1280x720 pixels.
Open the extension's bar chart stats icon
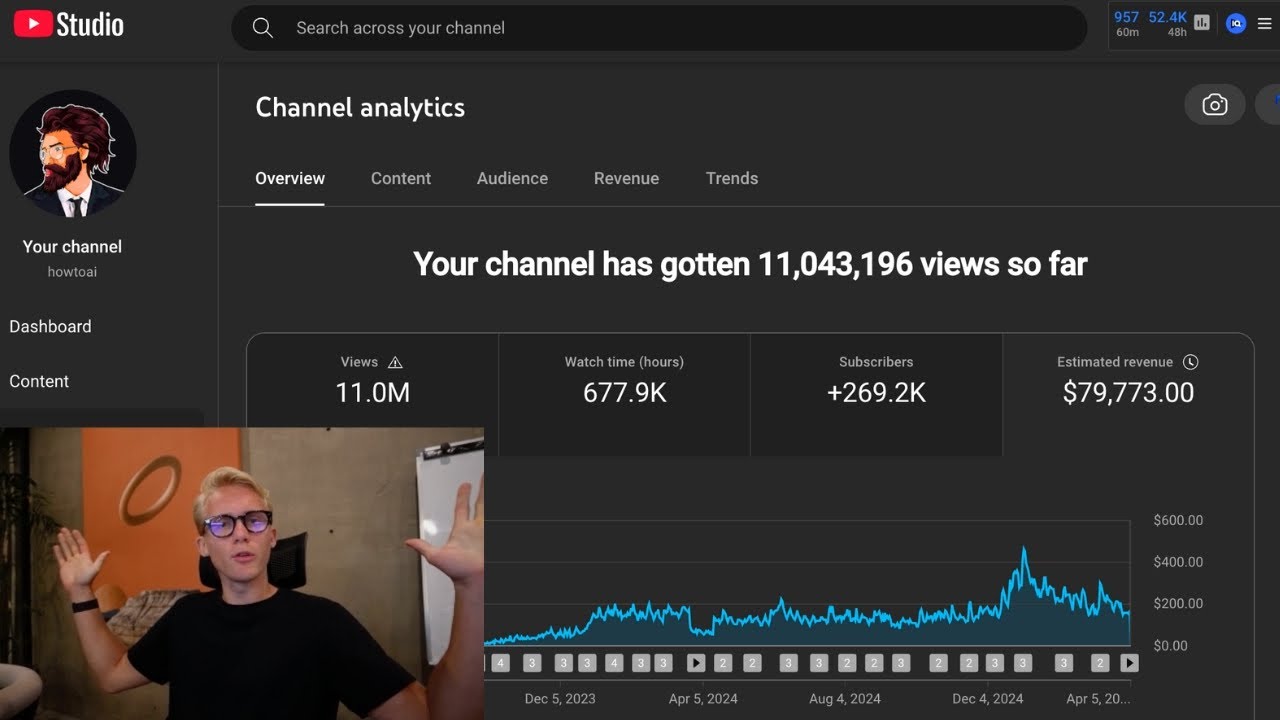point(1202,23)
